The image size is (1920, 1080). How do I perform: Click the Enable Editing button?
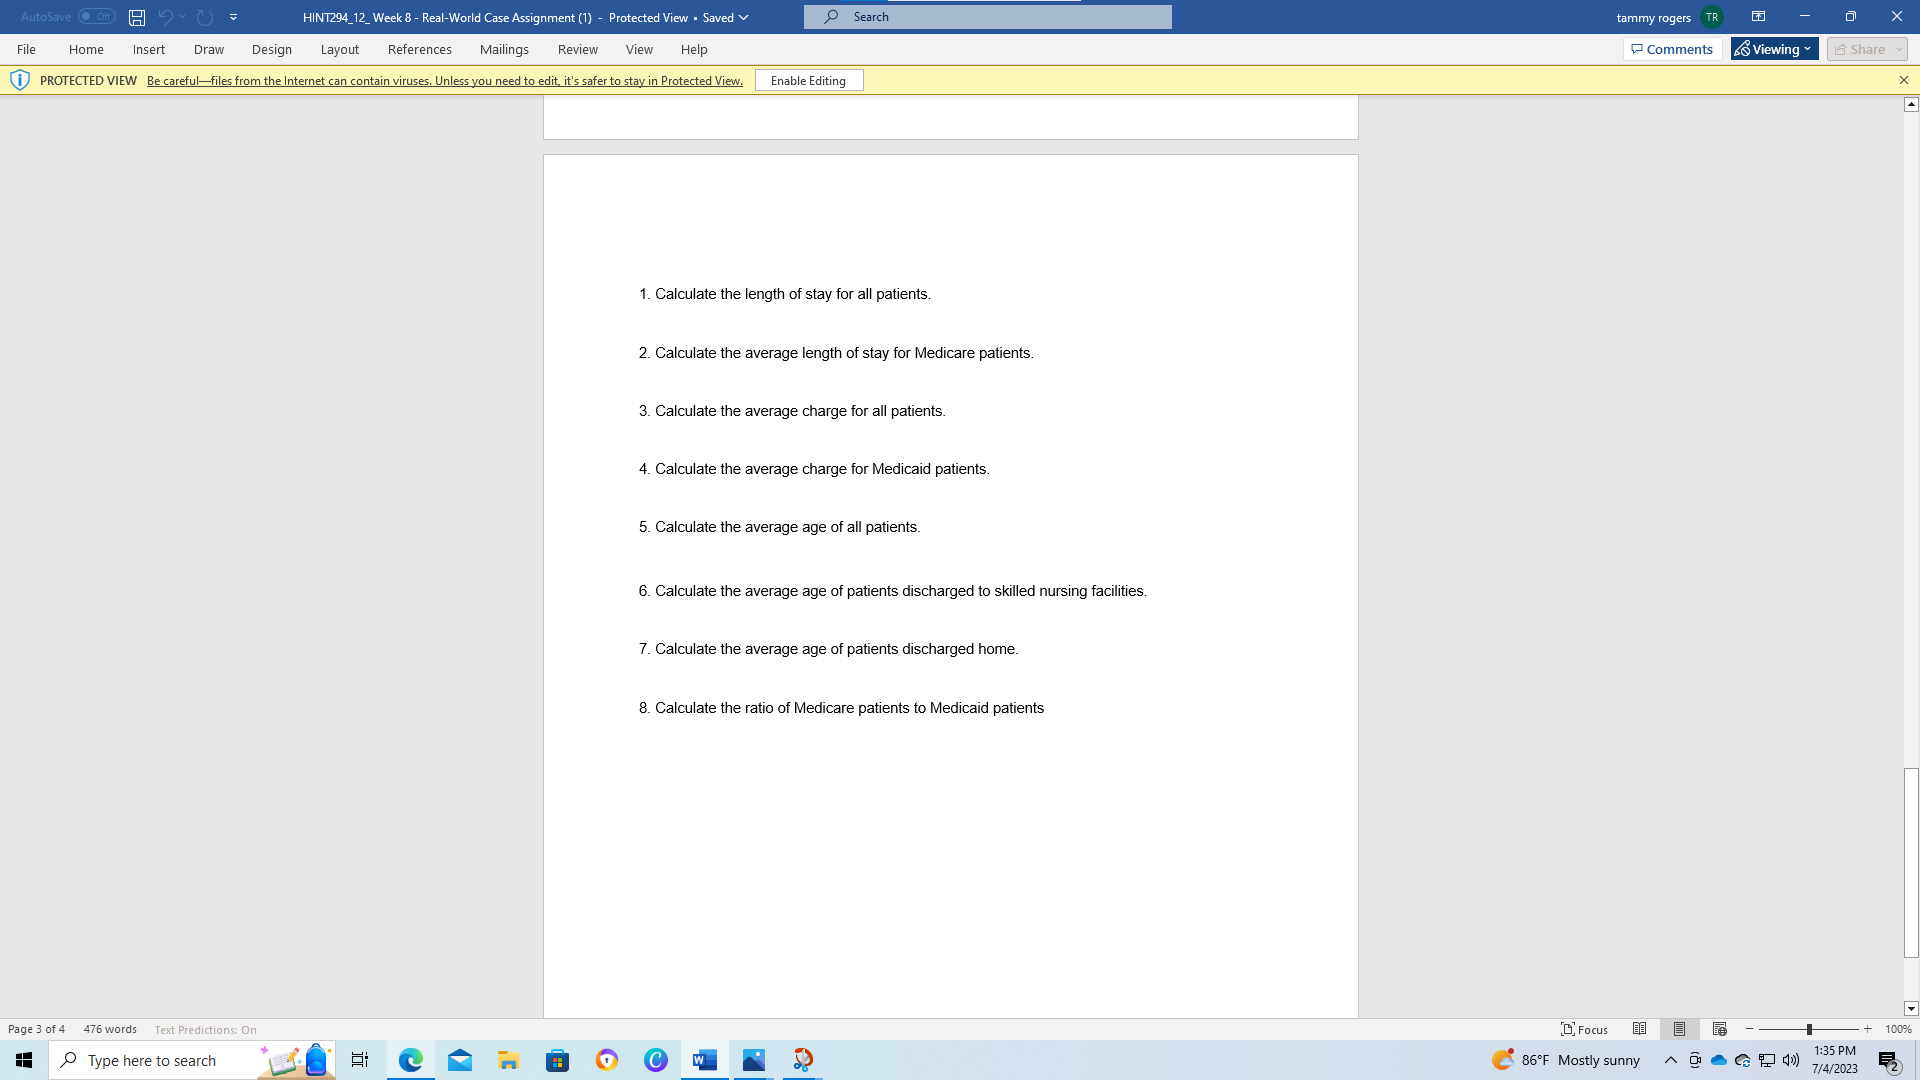[808, 80]
